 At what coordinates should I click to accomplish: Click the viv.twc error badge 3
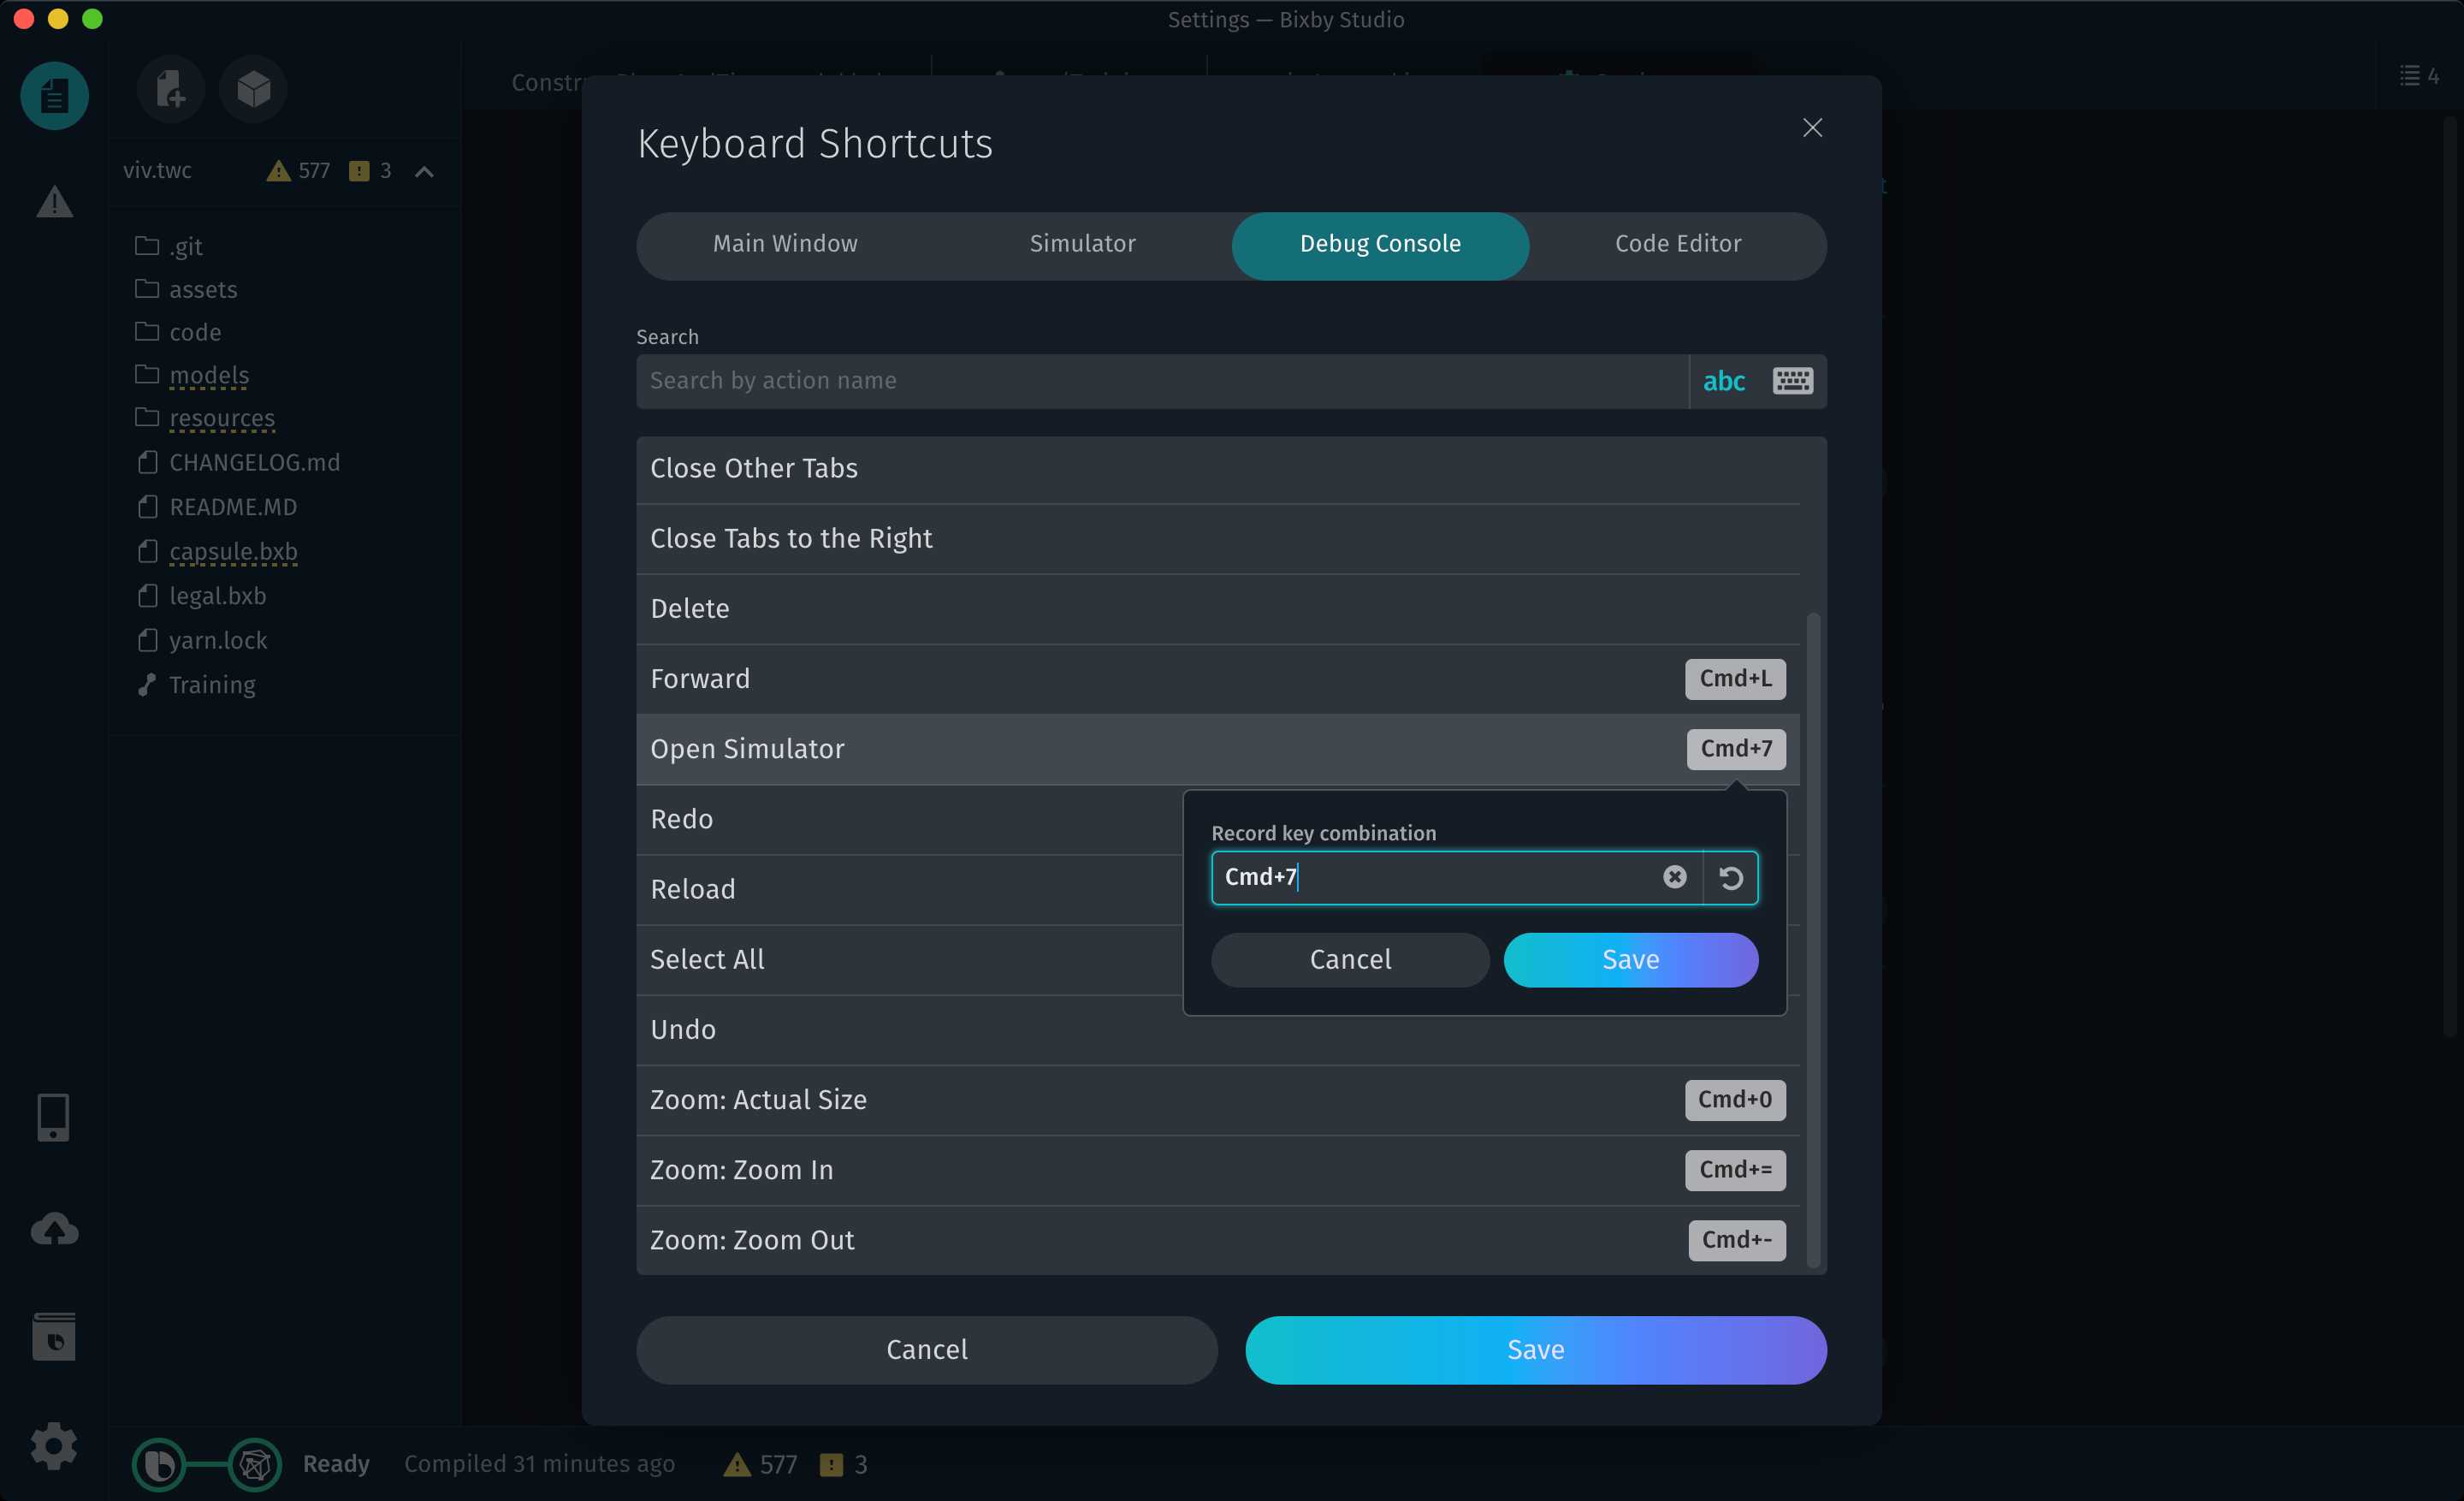(x=370, y=171)
